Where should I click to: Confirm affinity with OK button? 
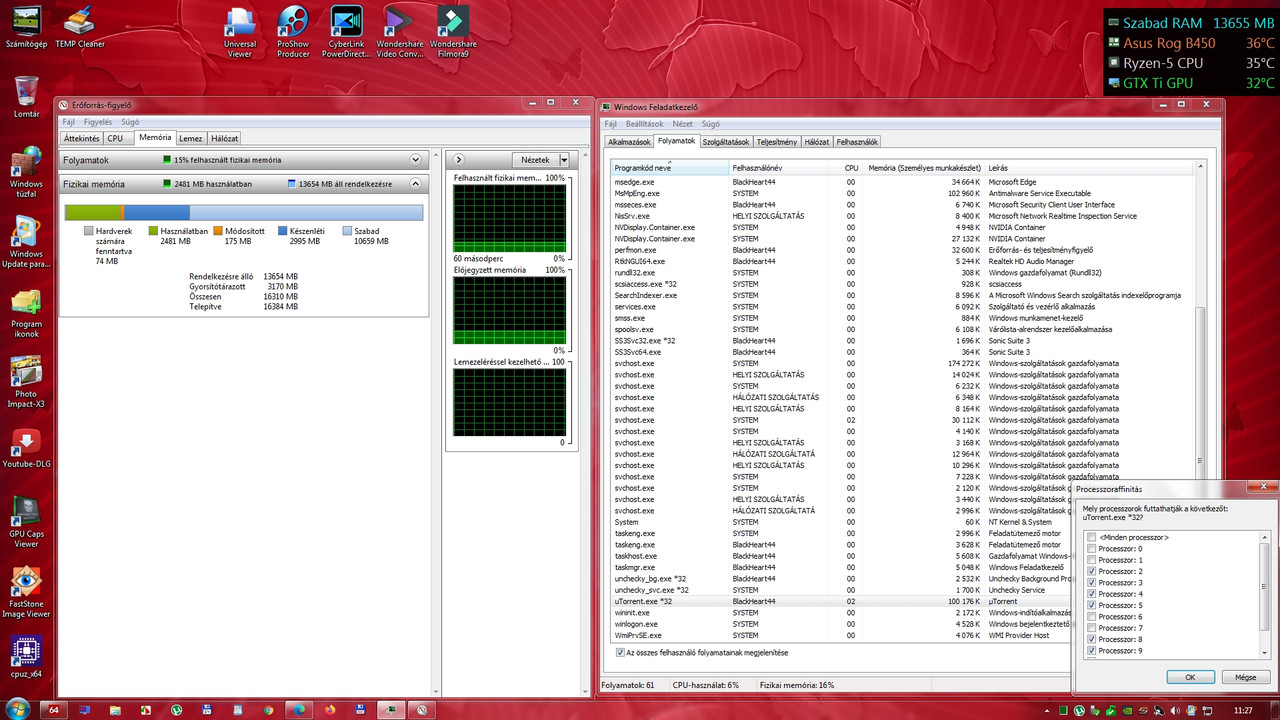[1190, 677]
